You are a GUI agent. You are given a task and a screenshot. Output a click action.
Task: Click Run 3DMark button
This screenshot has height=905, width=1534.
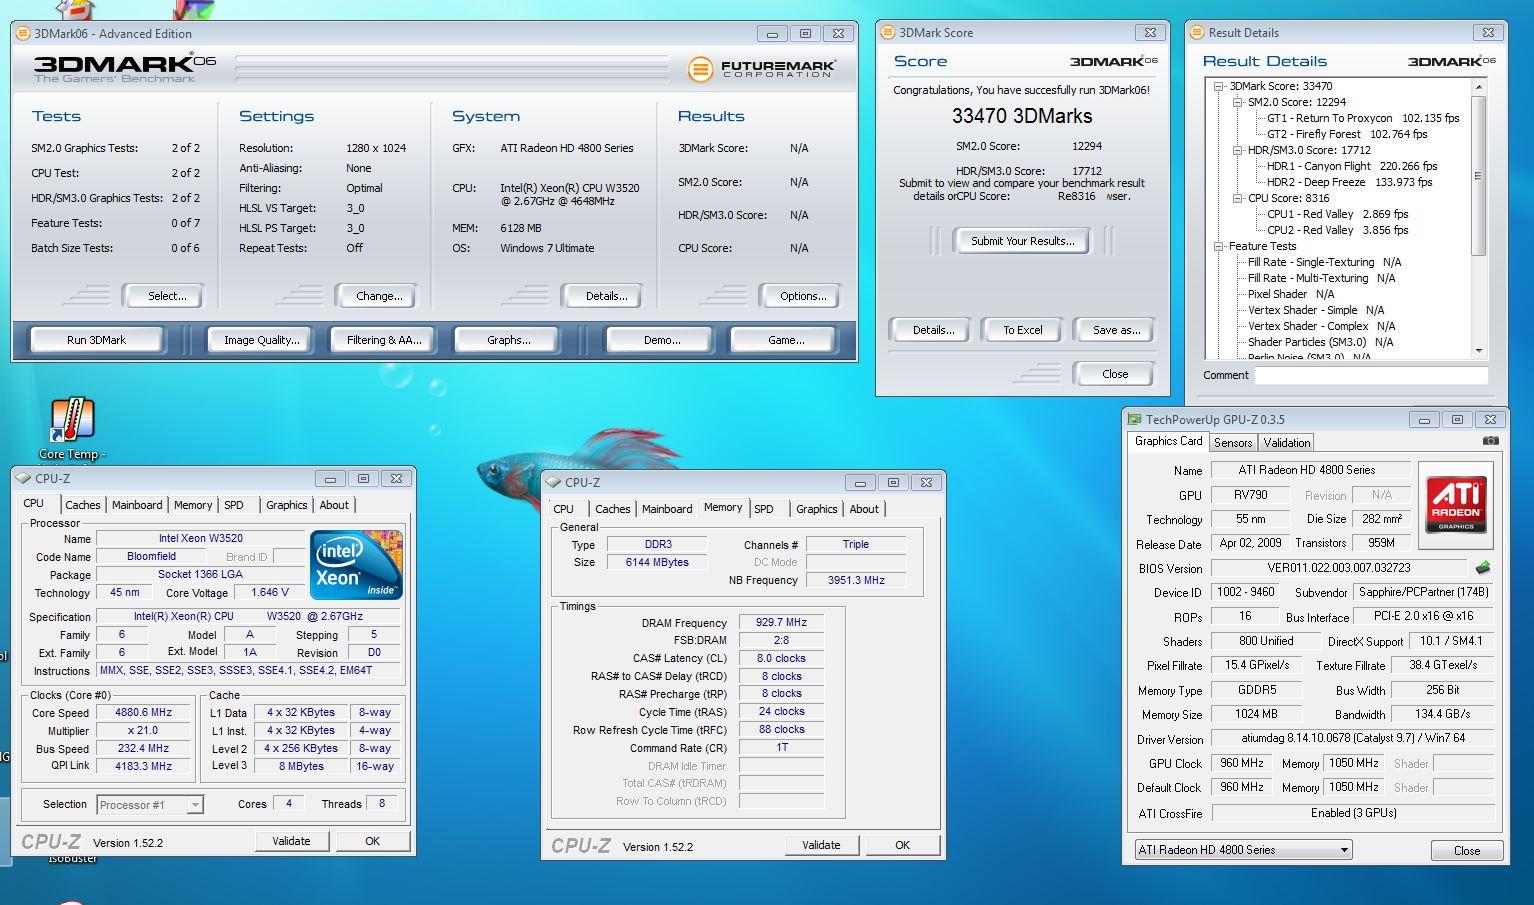click(x=96, y=340)
